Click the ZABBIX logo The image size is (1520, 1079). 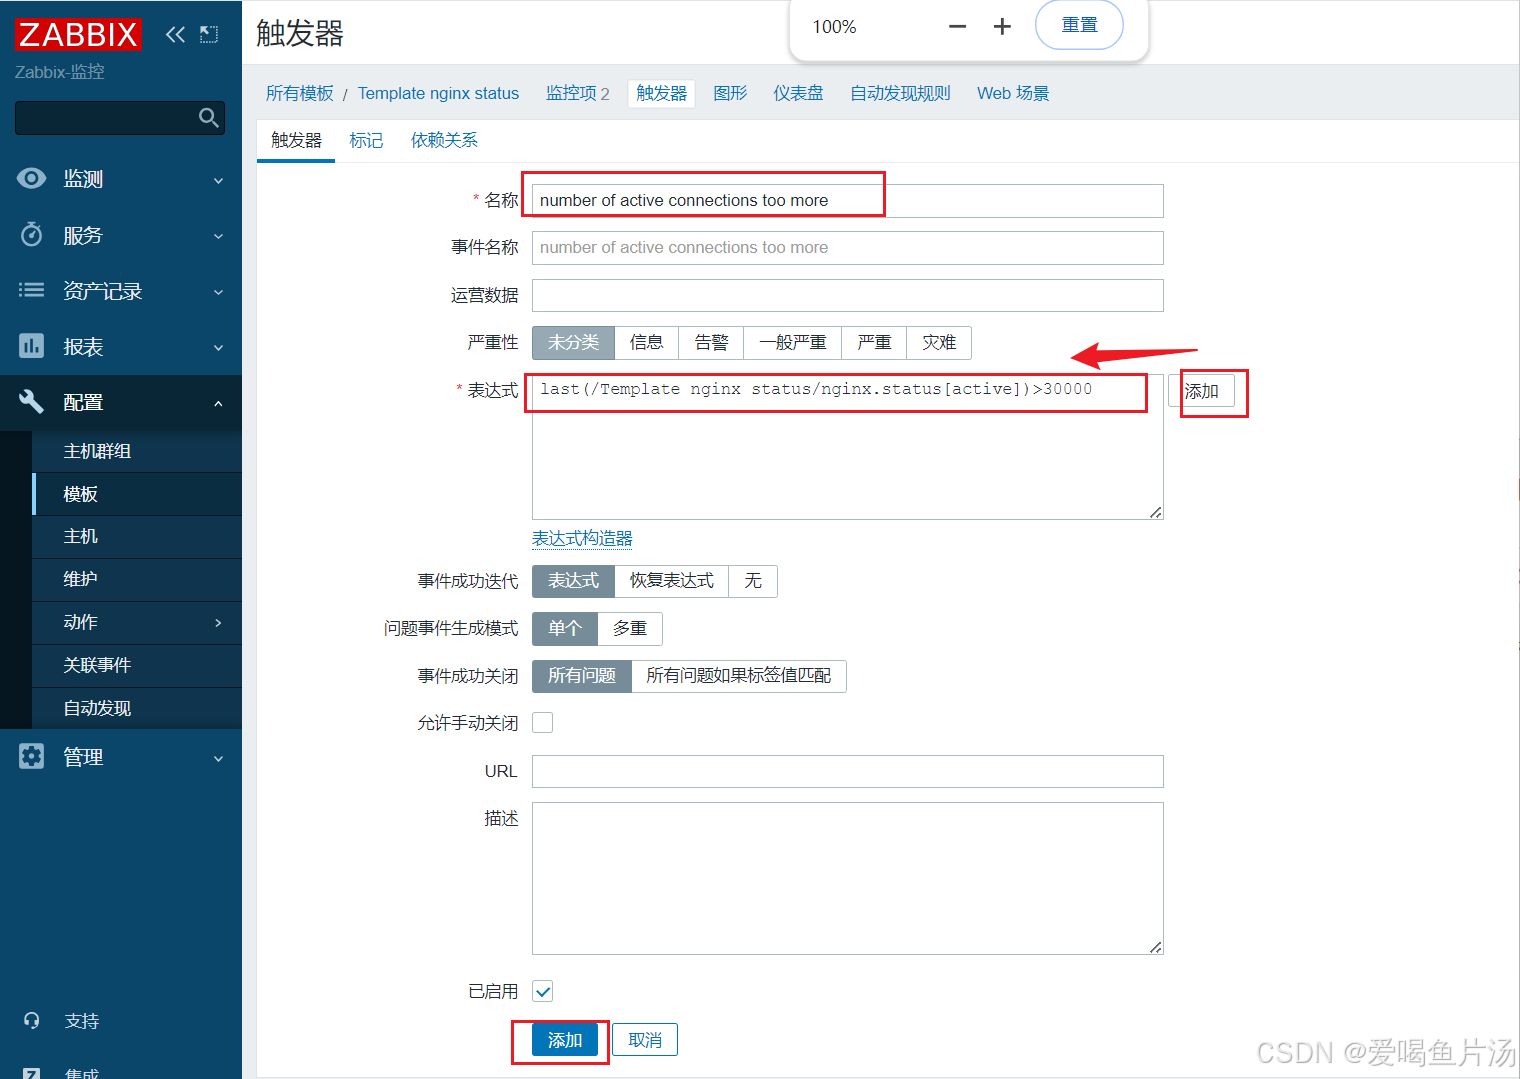click(x=78, y=34)
